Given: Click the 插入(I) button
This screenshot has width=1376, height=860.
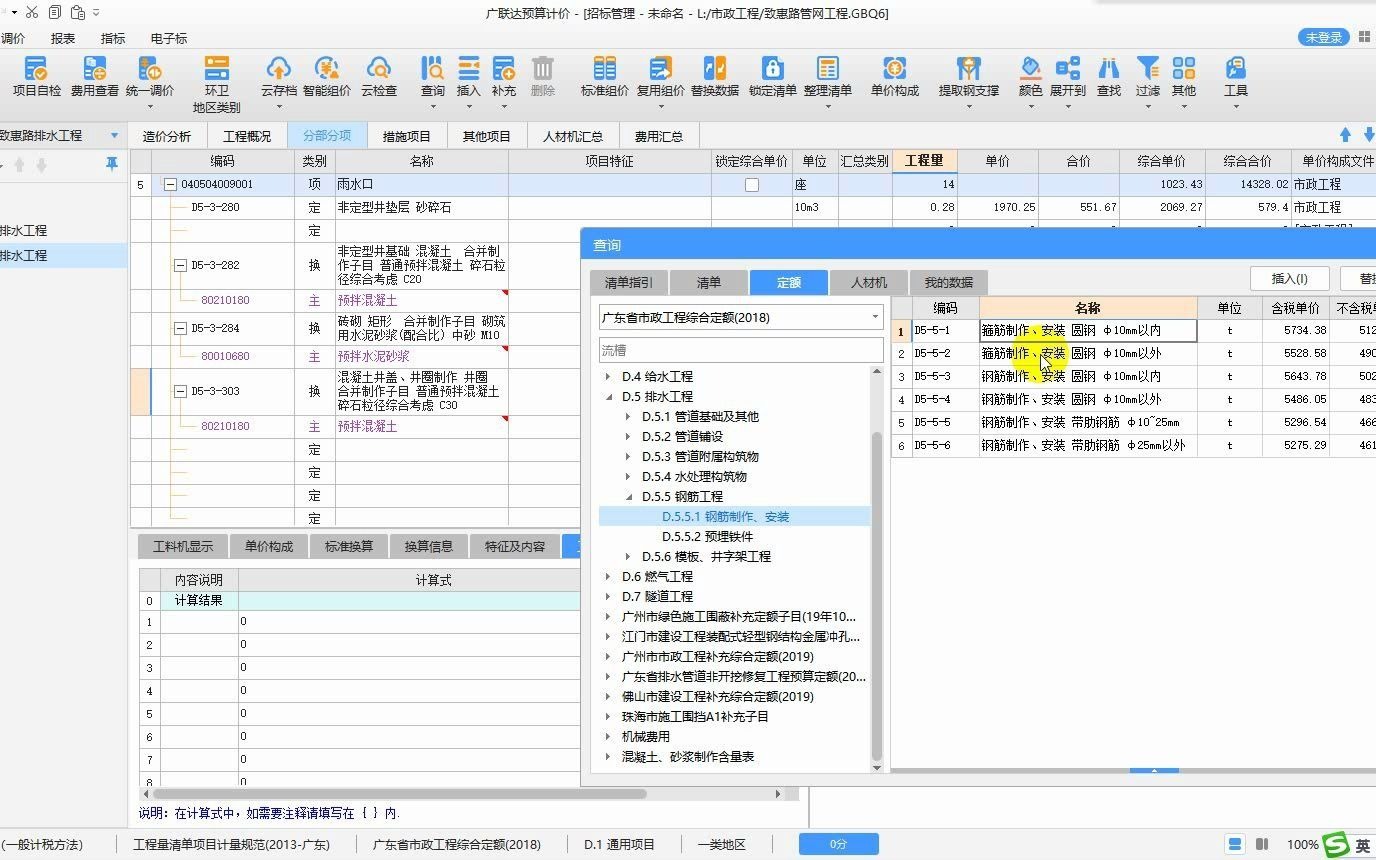Looking at the screenshot, I should click(1289, 279).
